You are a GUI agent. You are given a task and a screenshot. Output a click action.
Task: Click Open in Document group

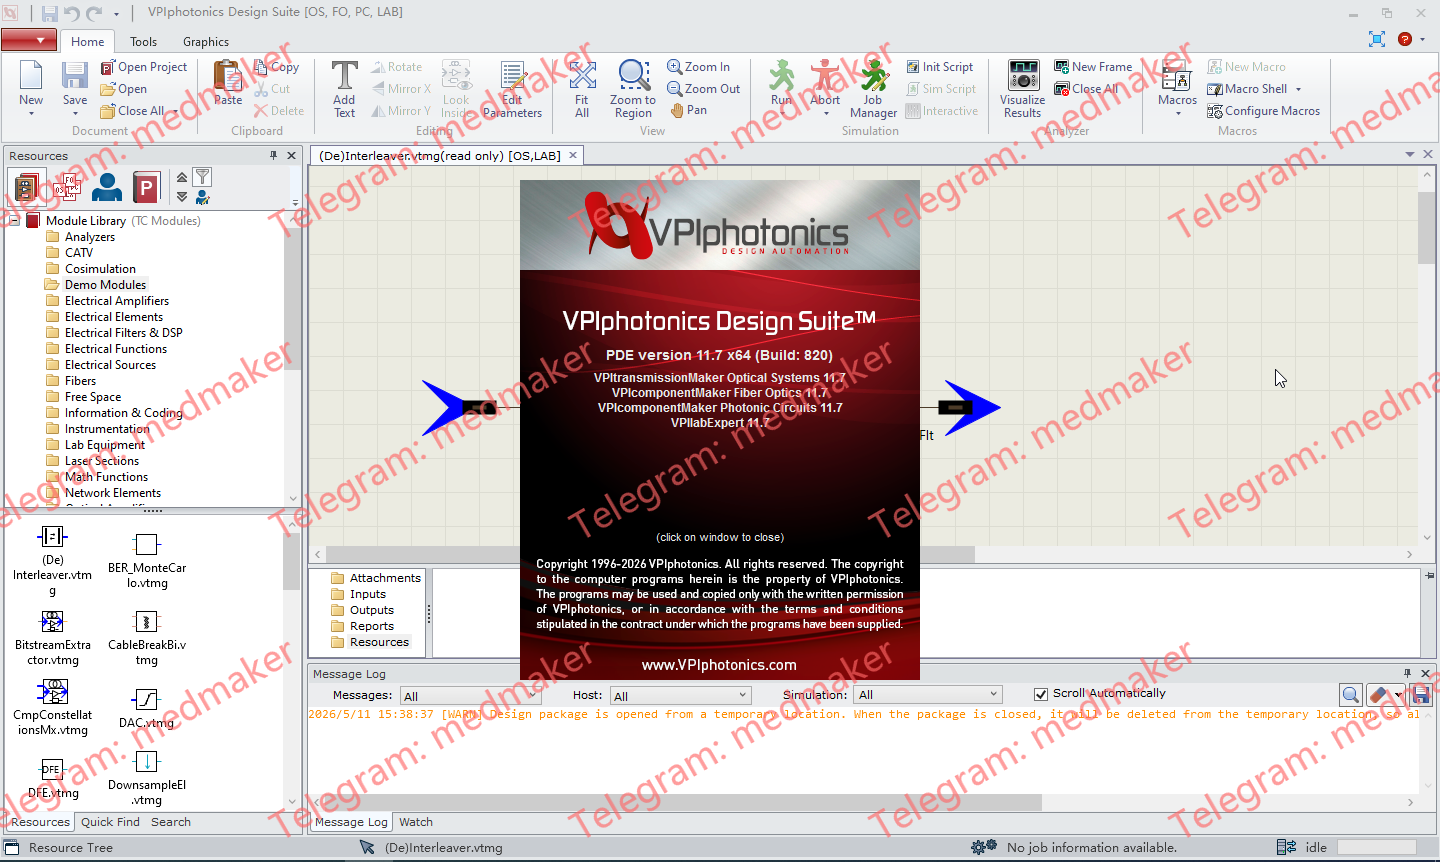click(124, 89)
